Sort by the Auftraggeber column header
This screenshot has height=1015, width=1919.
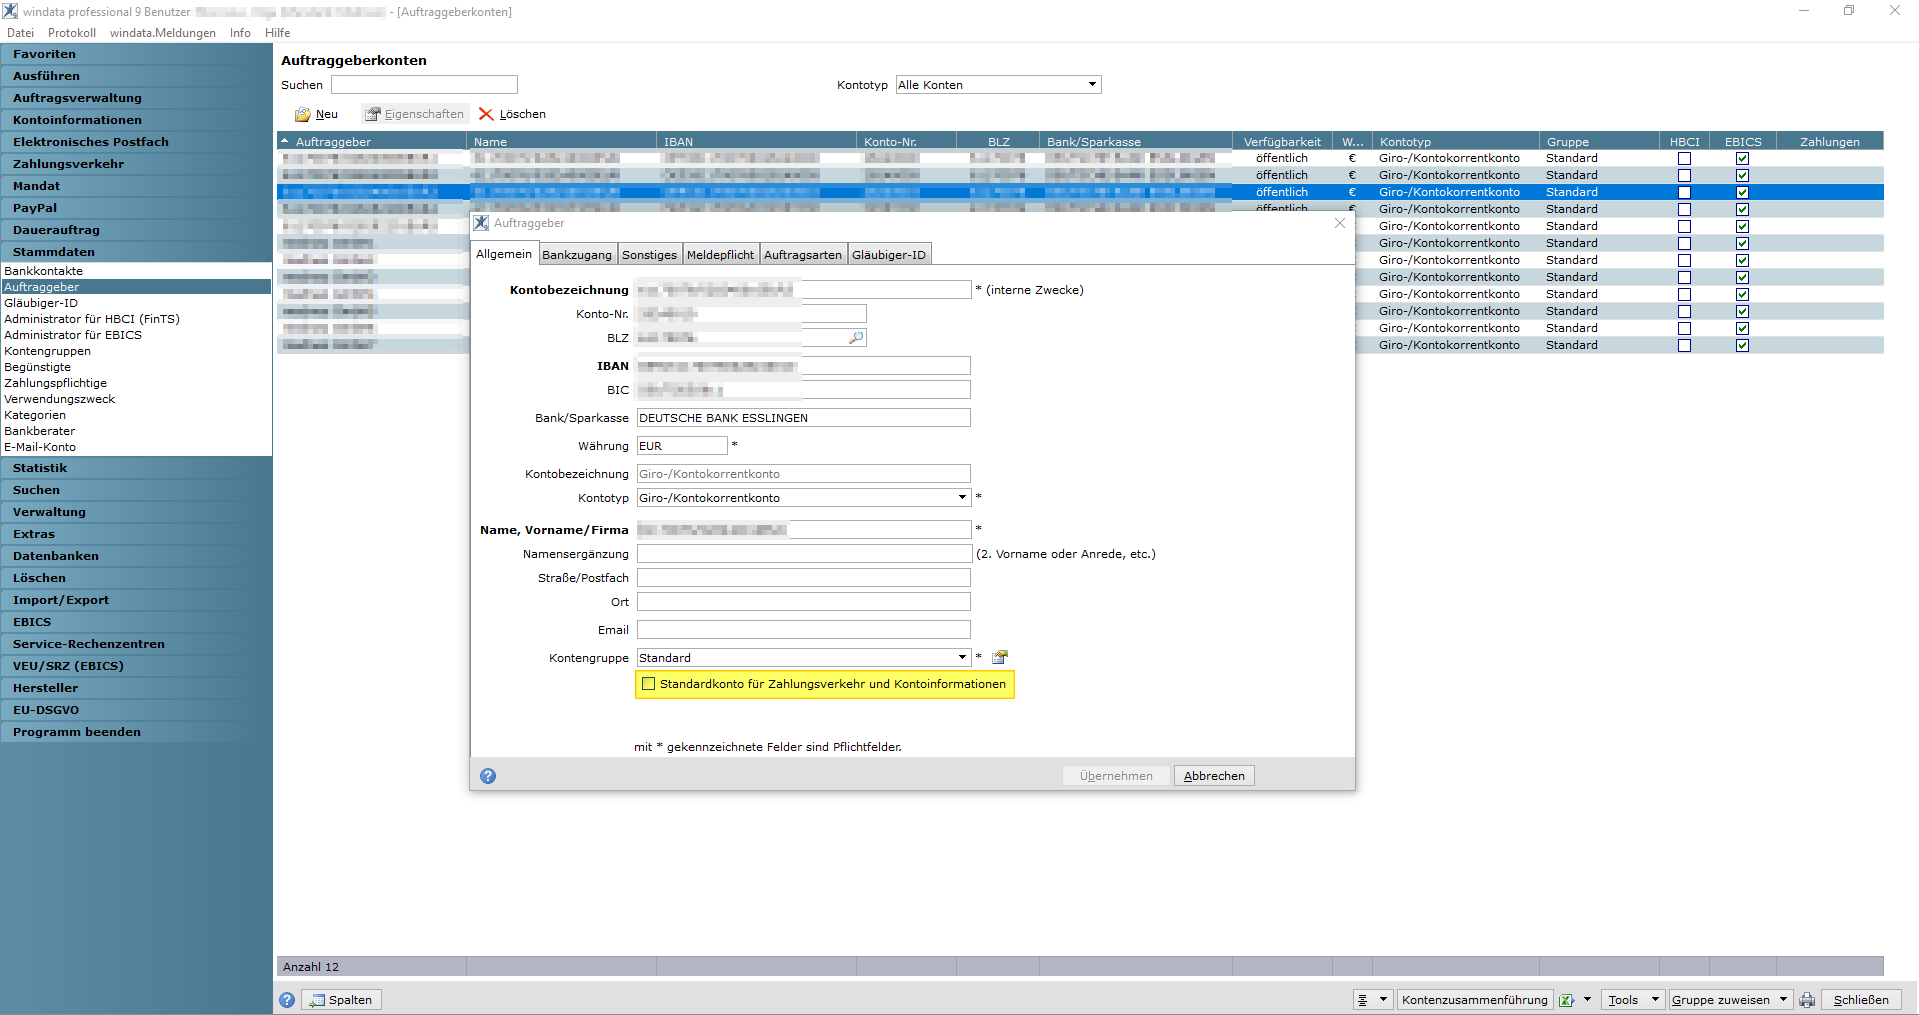point(371,142)
